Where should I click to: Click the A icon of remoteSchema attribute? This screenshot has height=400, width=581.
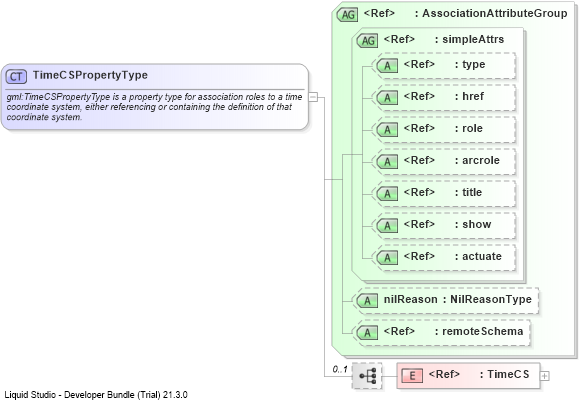pos(368,333)
